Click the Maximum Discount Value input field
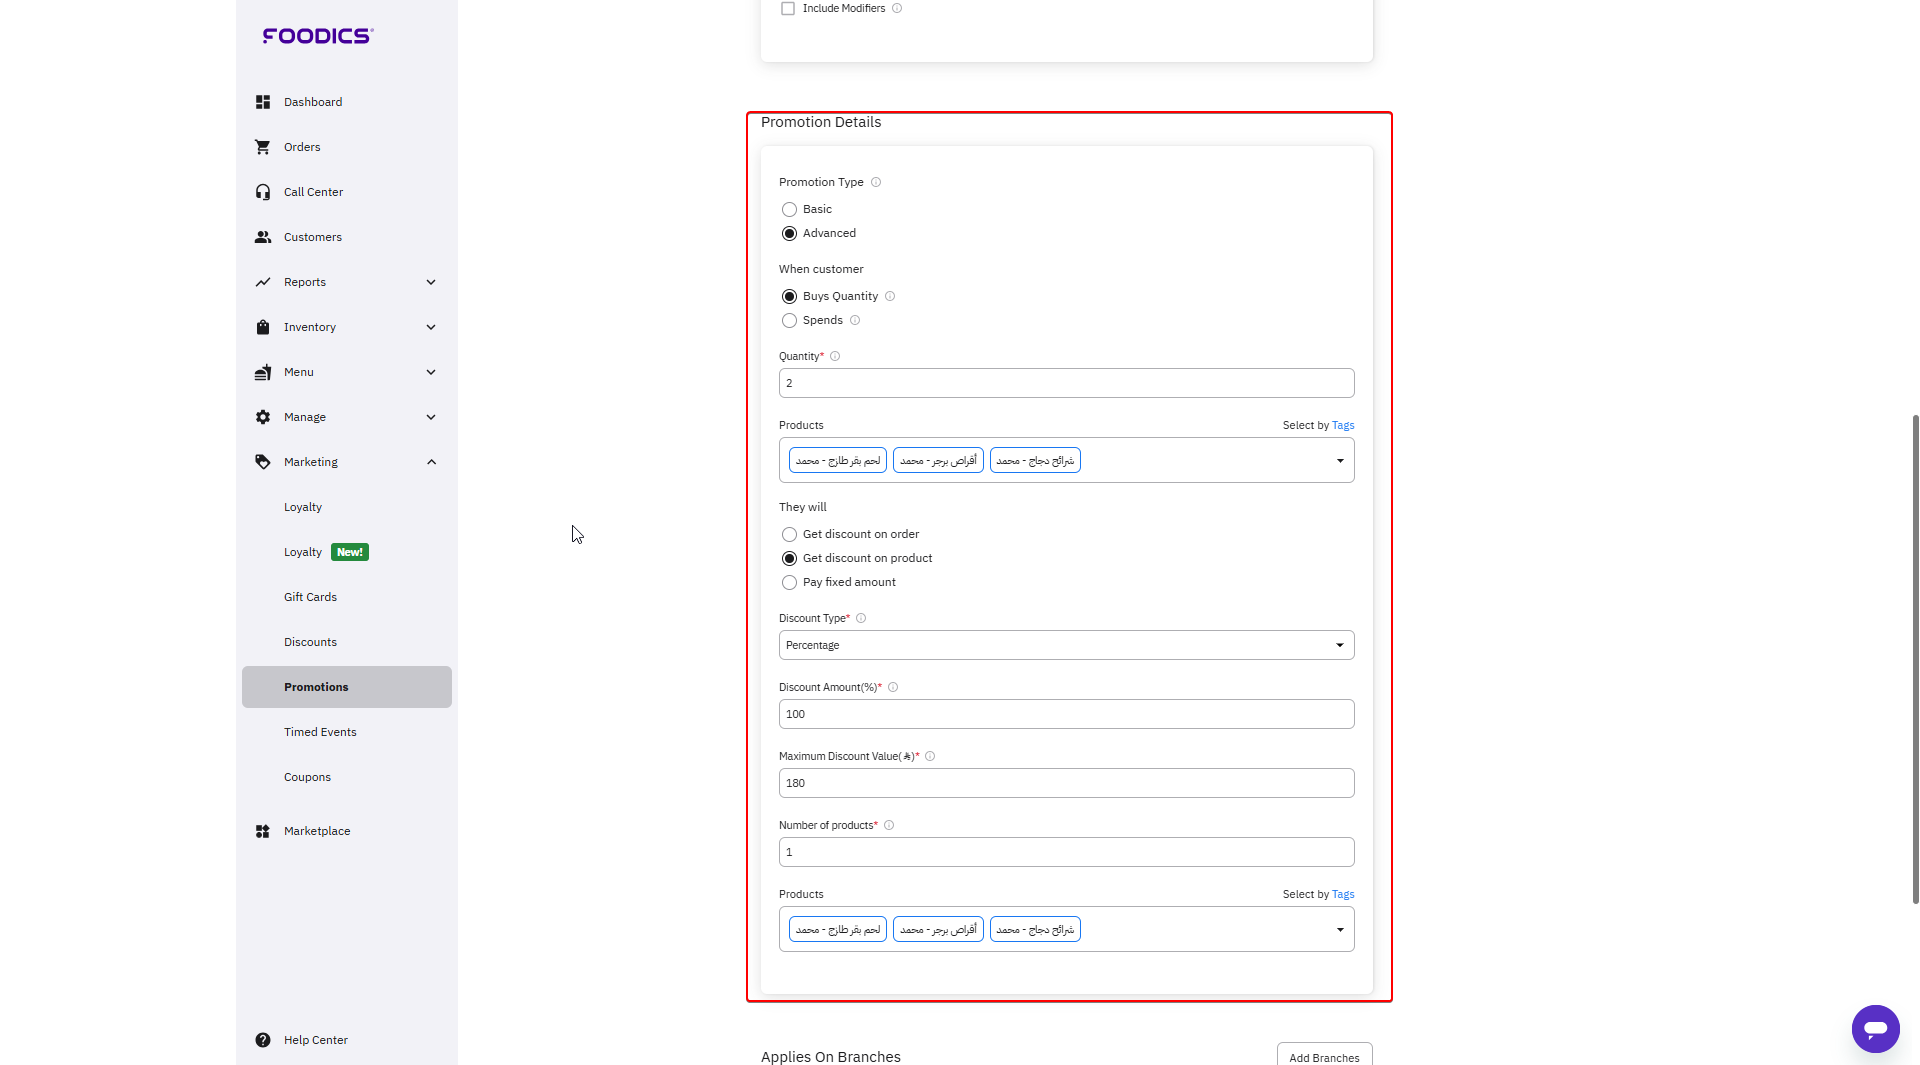This screenshot has width=1920, height=1065. pyautogui.click(x=1066, y=783)
